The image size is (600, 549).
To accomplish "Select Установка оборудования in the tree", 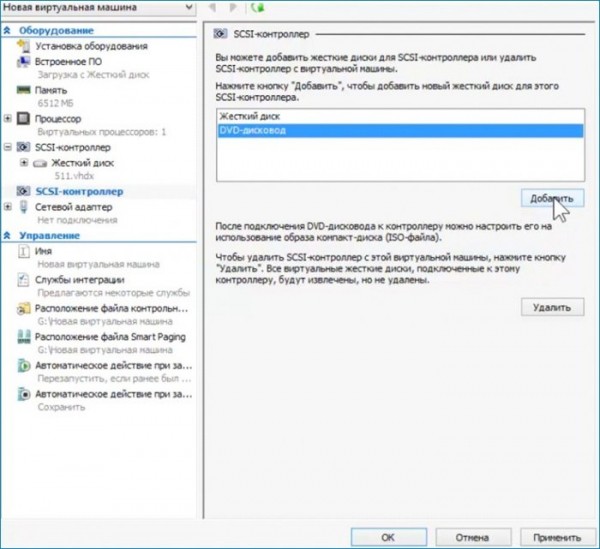I will (x=91, y=46).
